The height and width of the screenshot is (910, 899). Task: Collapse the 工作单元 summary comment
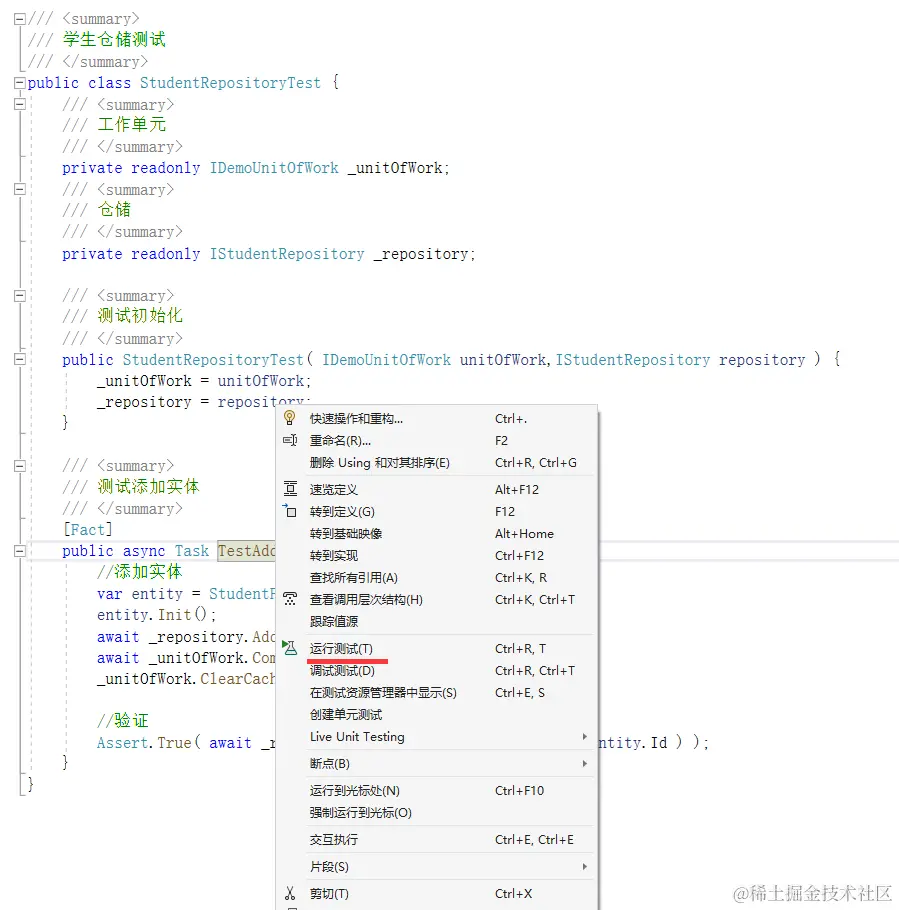pos(20,104)
